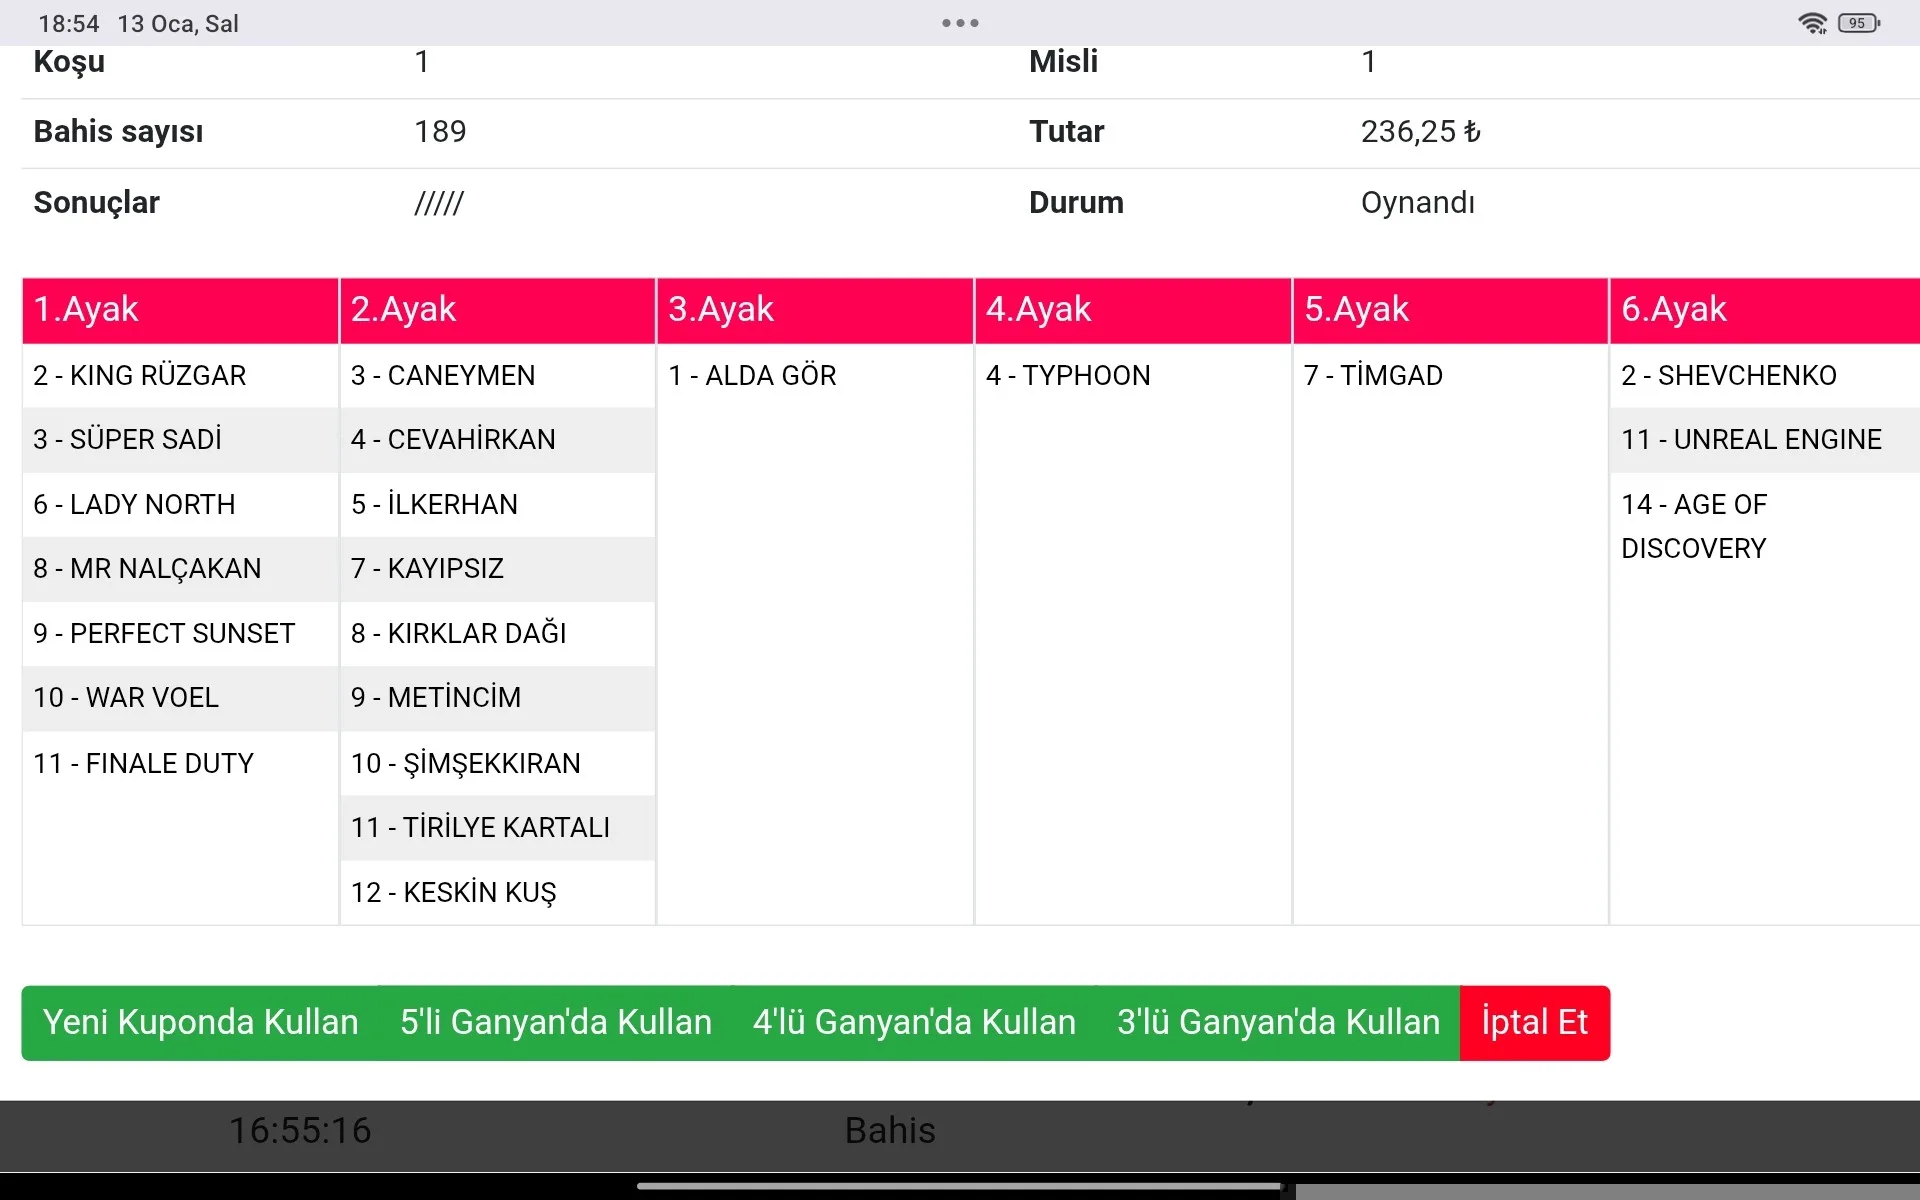Tap the three-dot menu at top center
Viewport: 1920px width, 1200px height.
coord(960,23)
